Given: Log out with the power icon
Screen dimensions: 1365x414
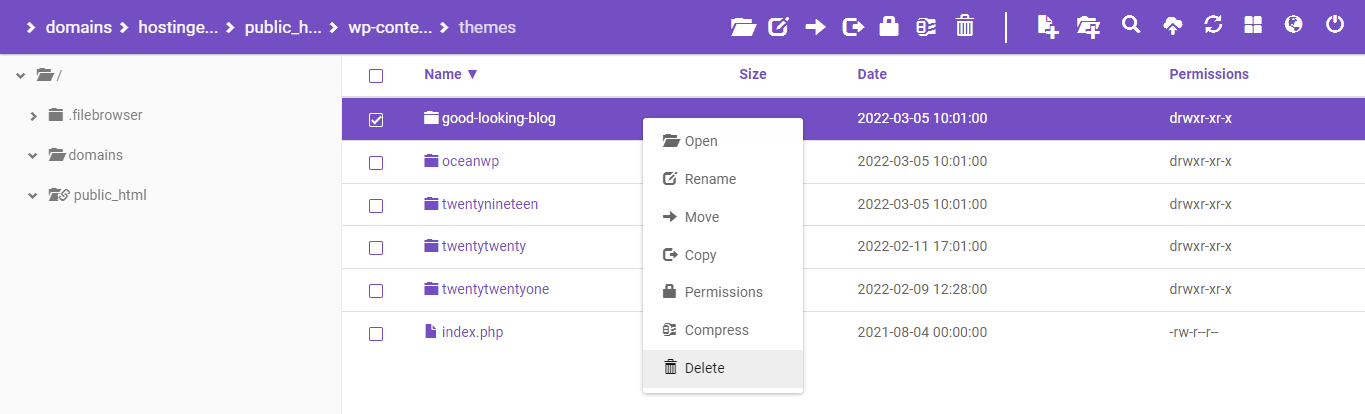Looking at the screenshot, I should pos(1335,25).
